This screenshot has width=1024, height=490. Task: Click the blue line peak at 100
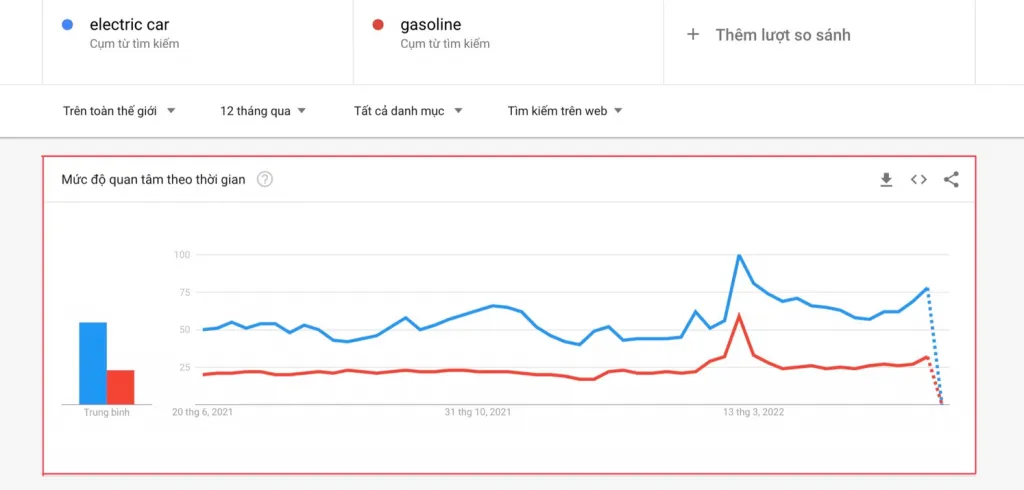739,255
